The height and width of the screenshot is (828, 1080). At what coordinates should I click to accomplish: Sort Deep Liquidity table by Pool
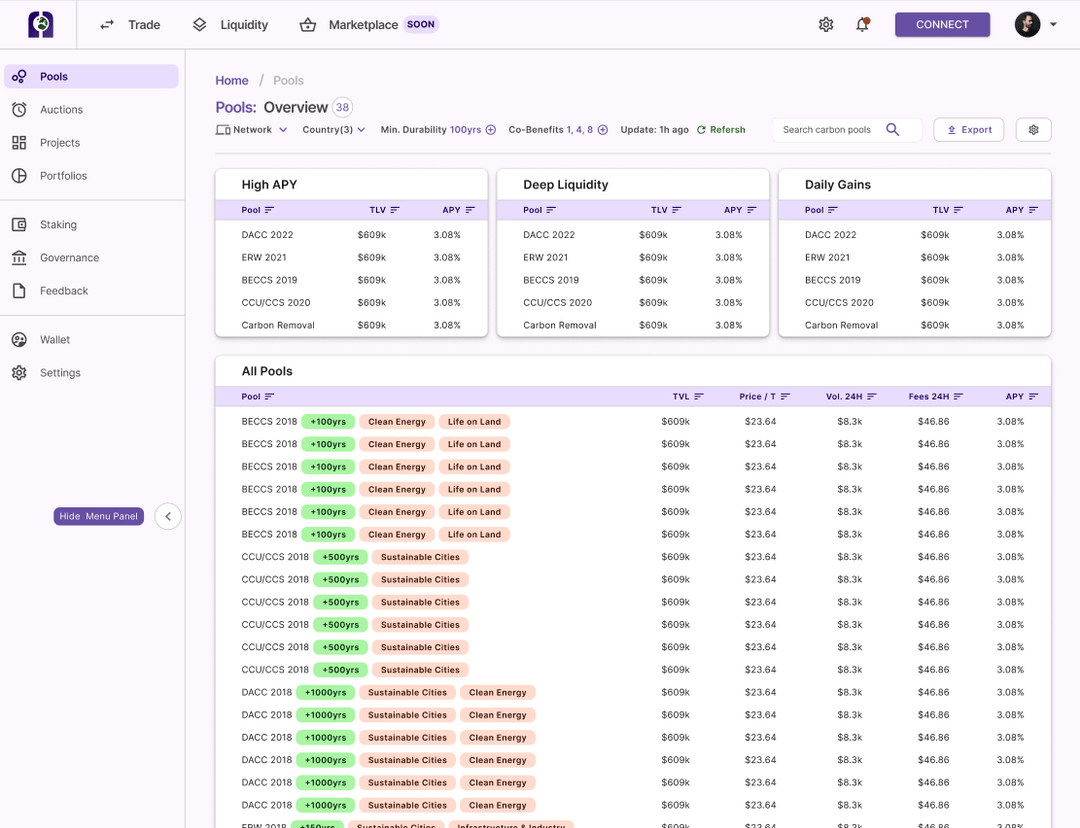(x=539, y=210)
